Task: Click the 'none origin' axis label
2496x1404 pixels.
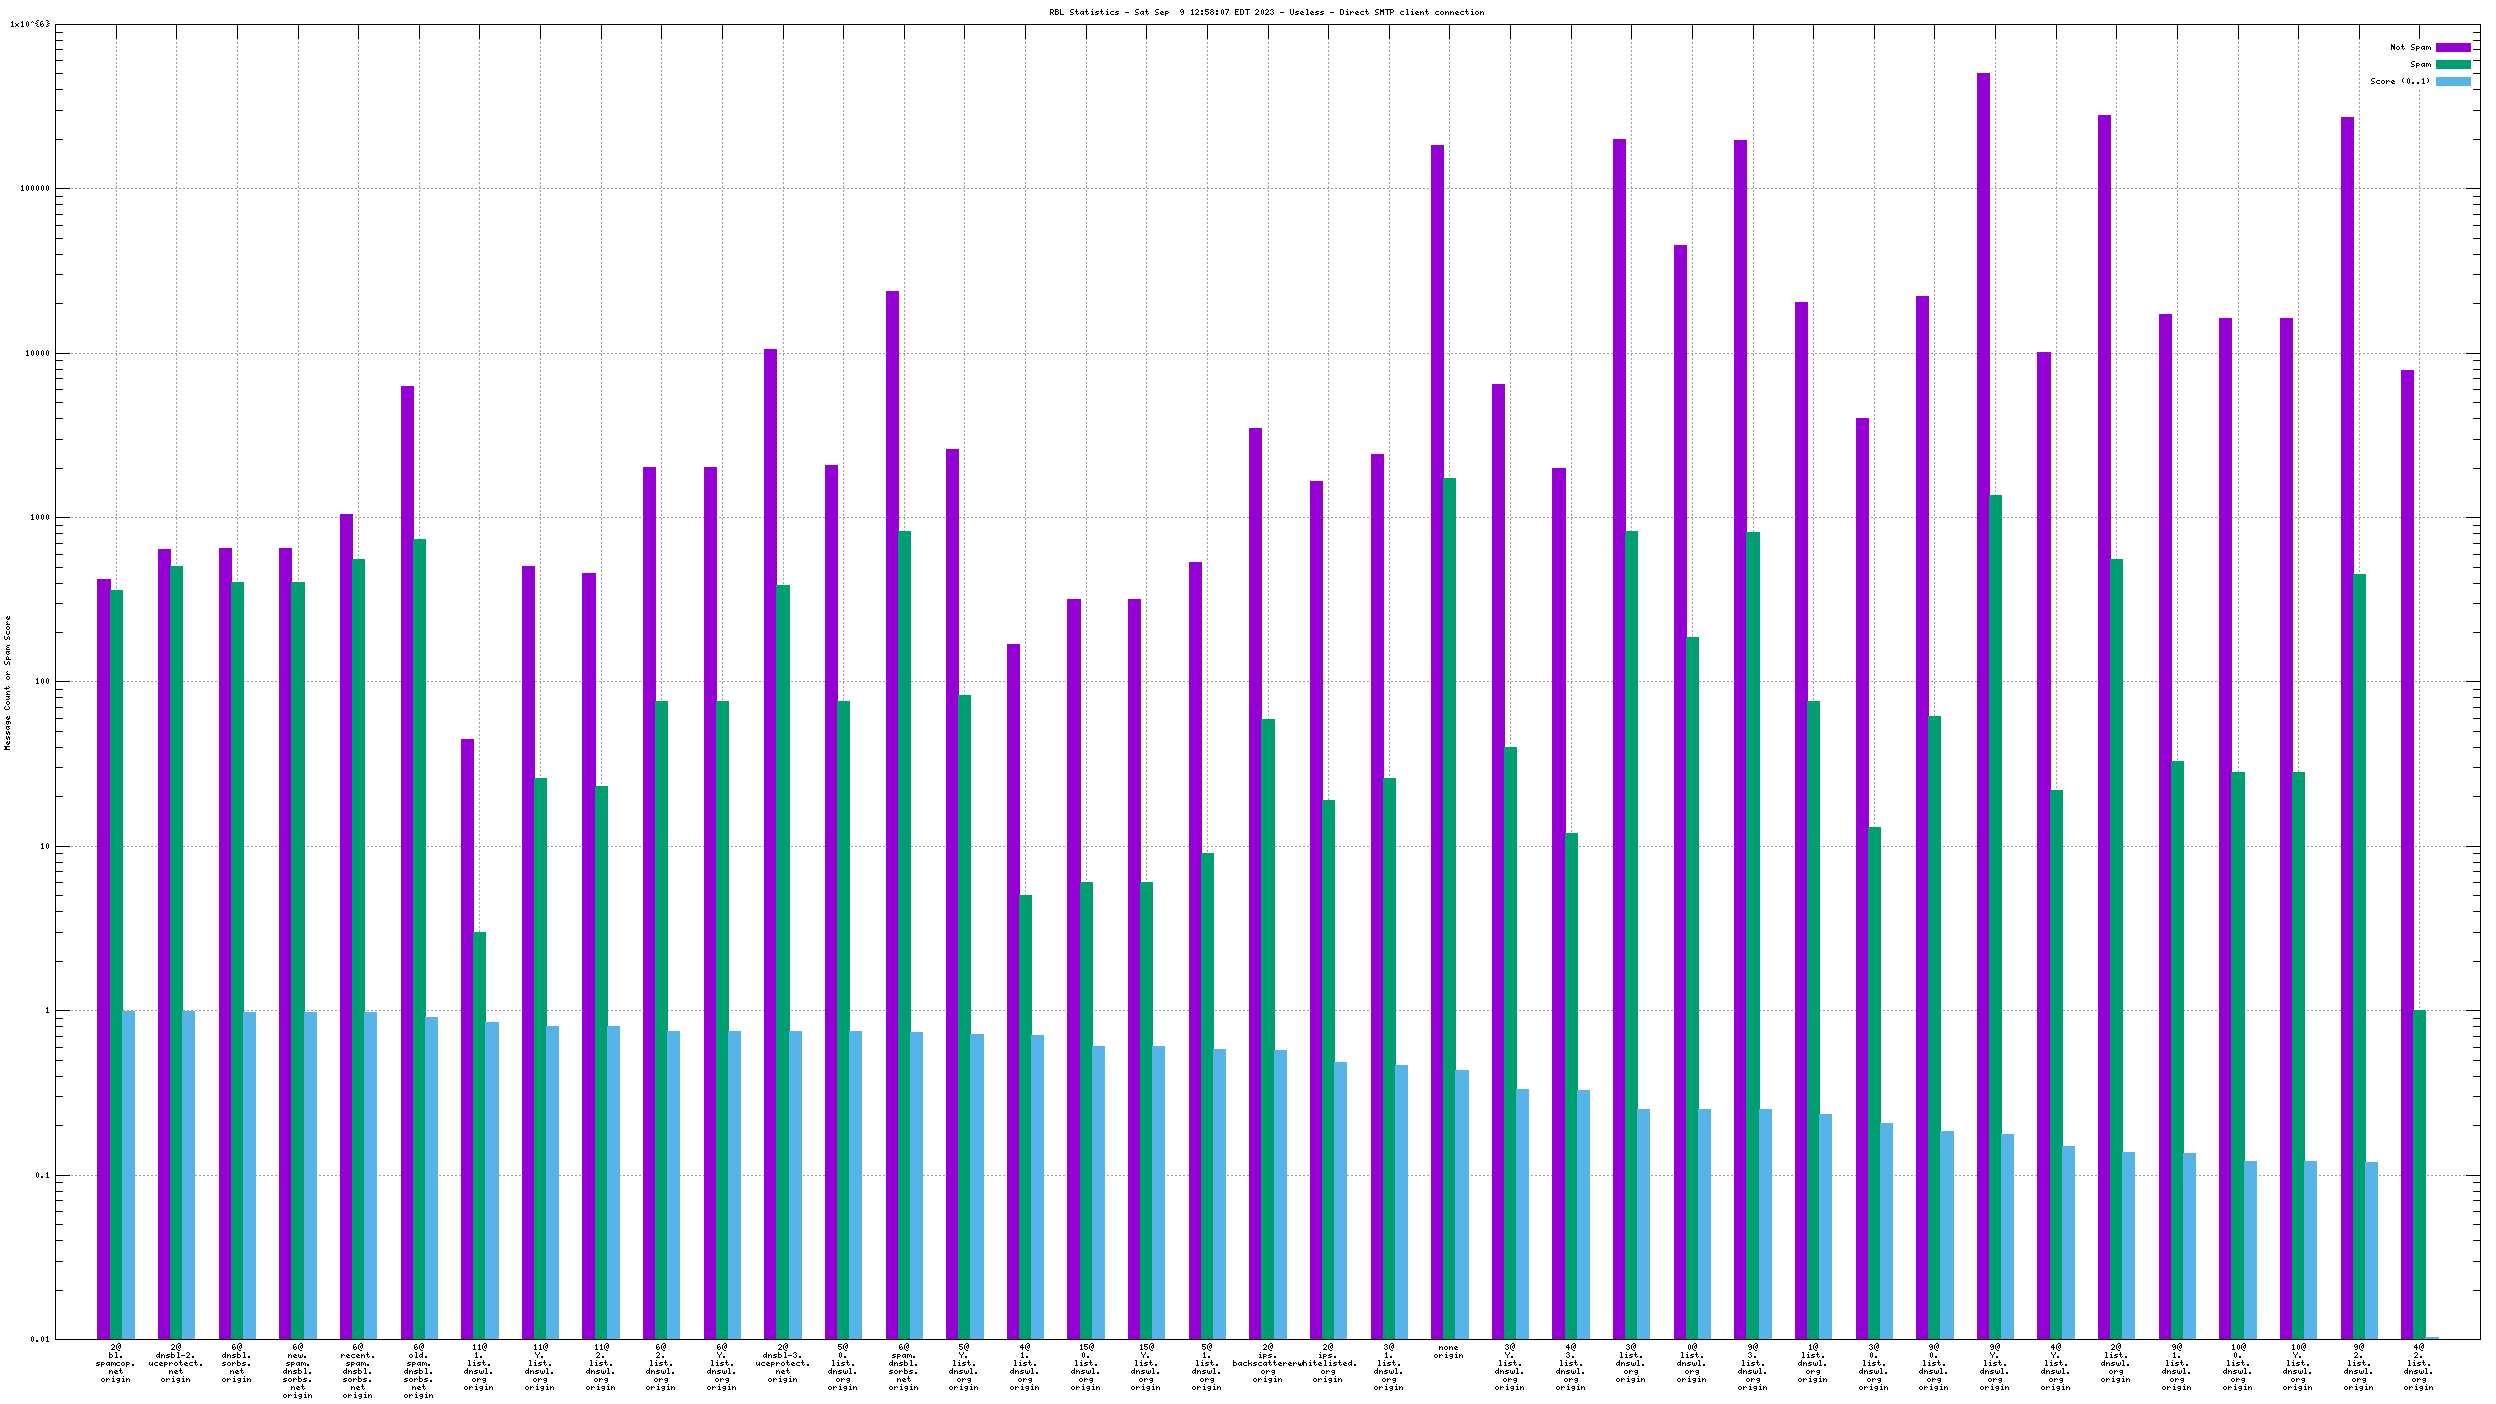Action: pos(1448,1351)
